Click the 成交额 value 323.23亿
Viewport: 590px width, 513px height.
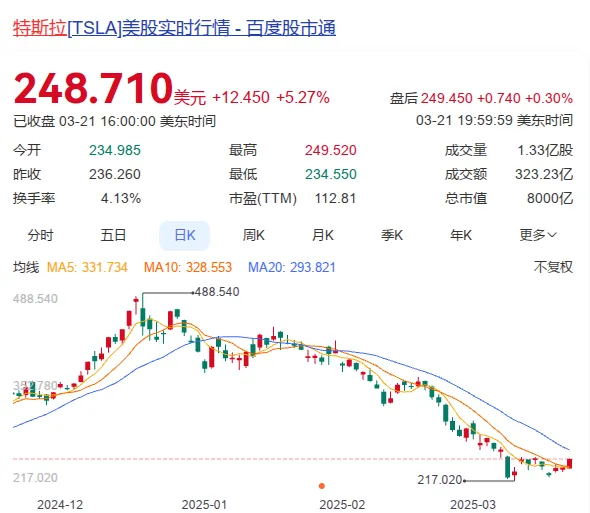pyautogui.click(x=544, y=174)
